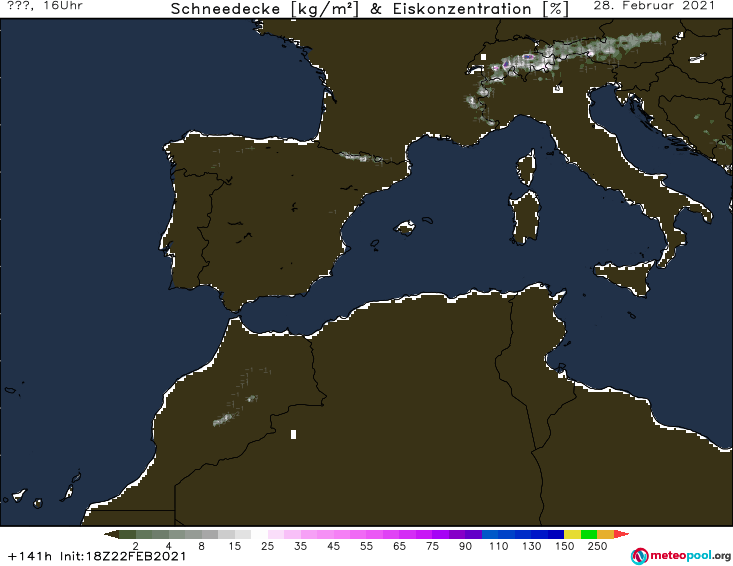Screen dimensions: 733x566
Task: Click the run label 'Init:18Z22FEB2021'
Action: tap(123, 557)
